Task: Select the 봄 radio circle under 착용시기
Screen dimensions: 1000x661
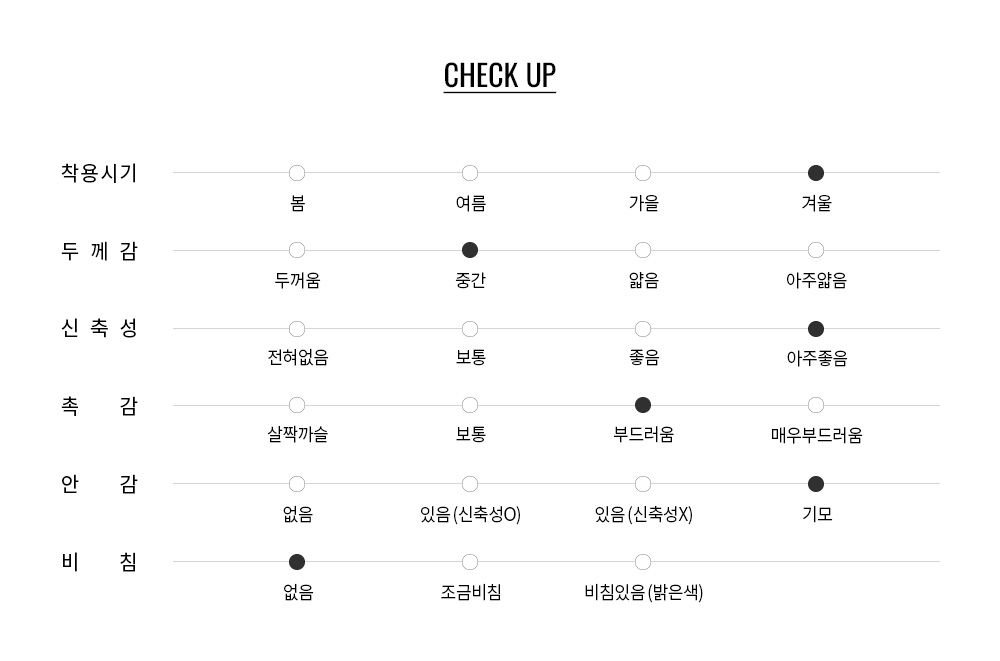Action: point(297,173)
